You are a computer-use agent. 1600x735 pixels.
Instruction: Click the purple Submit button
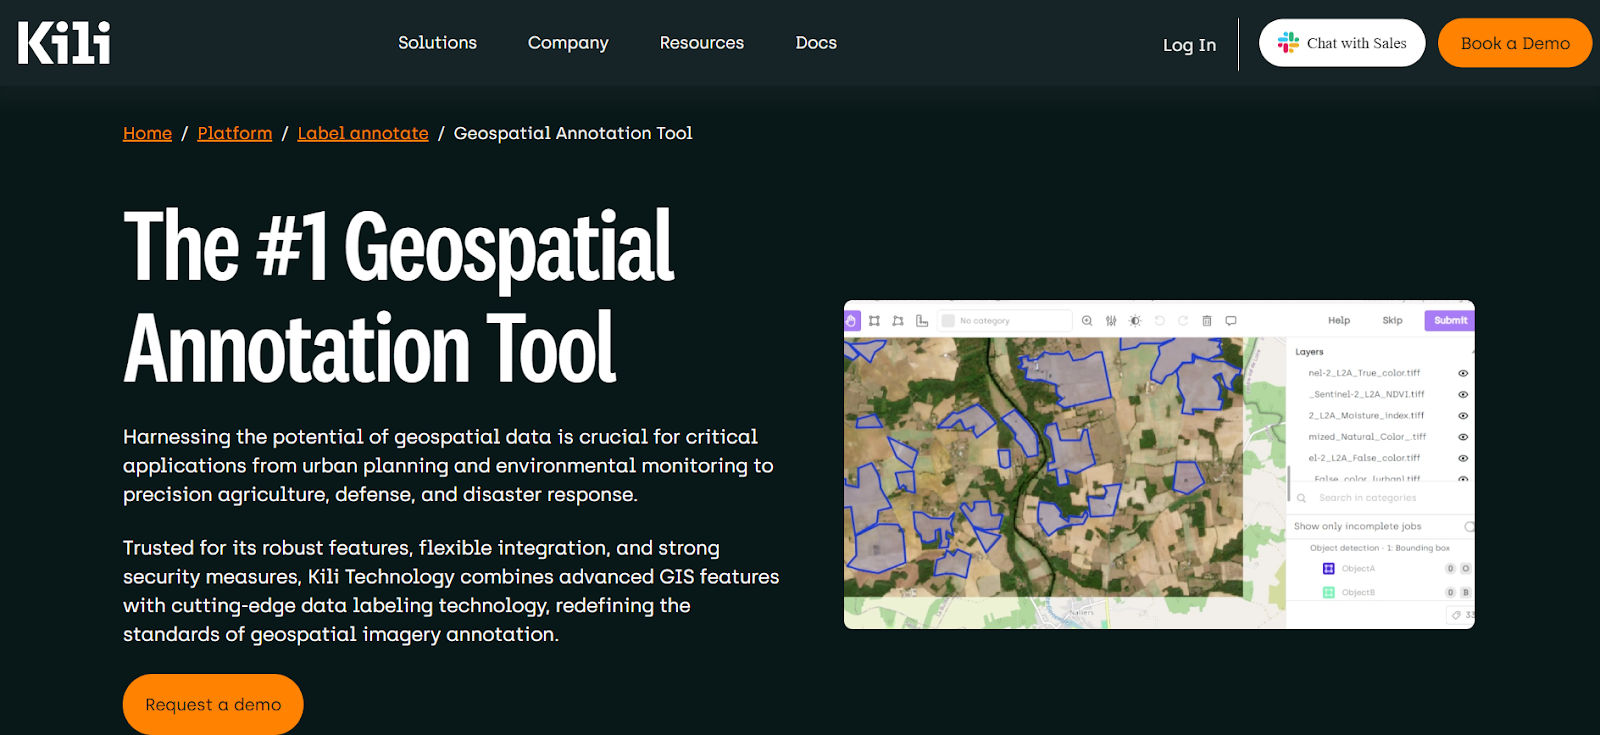1450,321
